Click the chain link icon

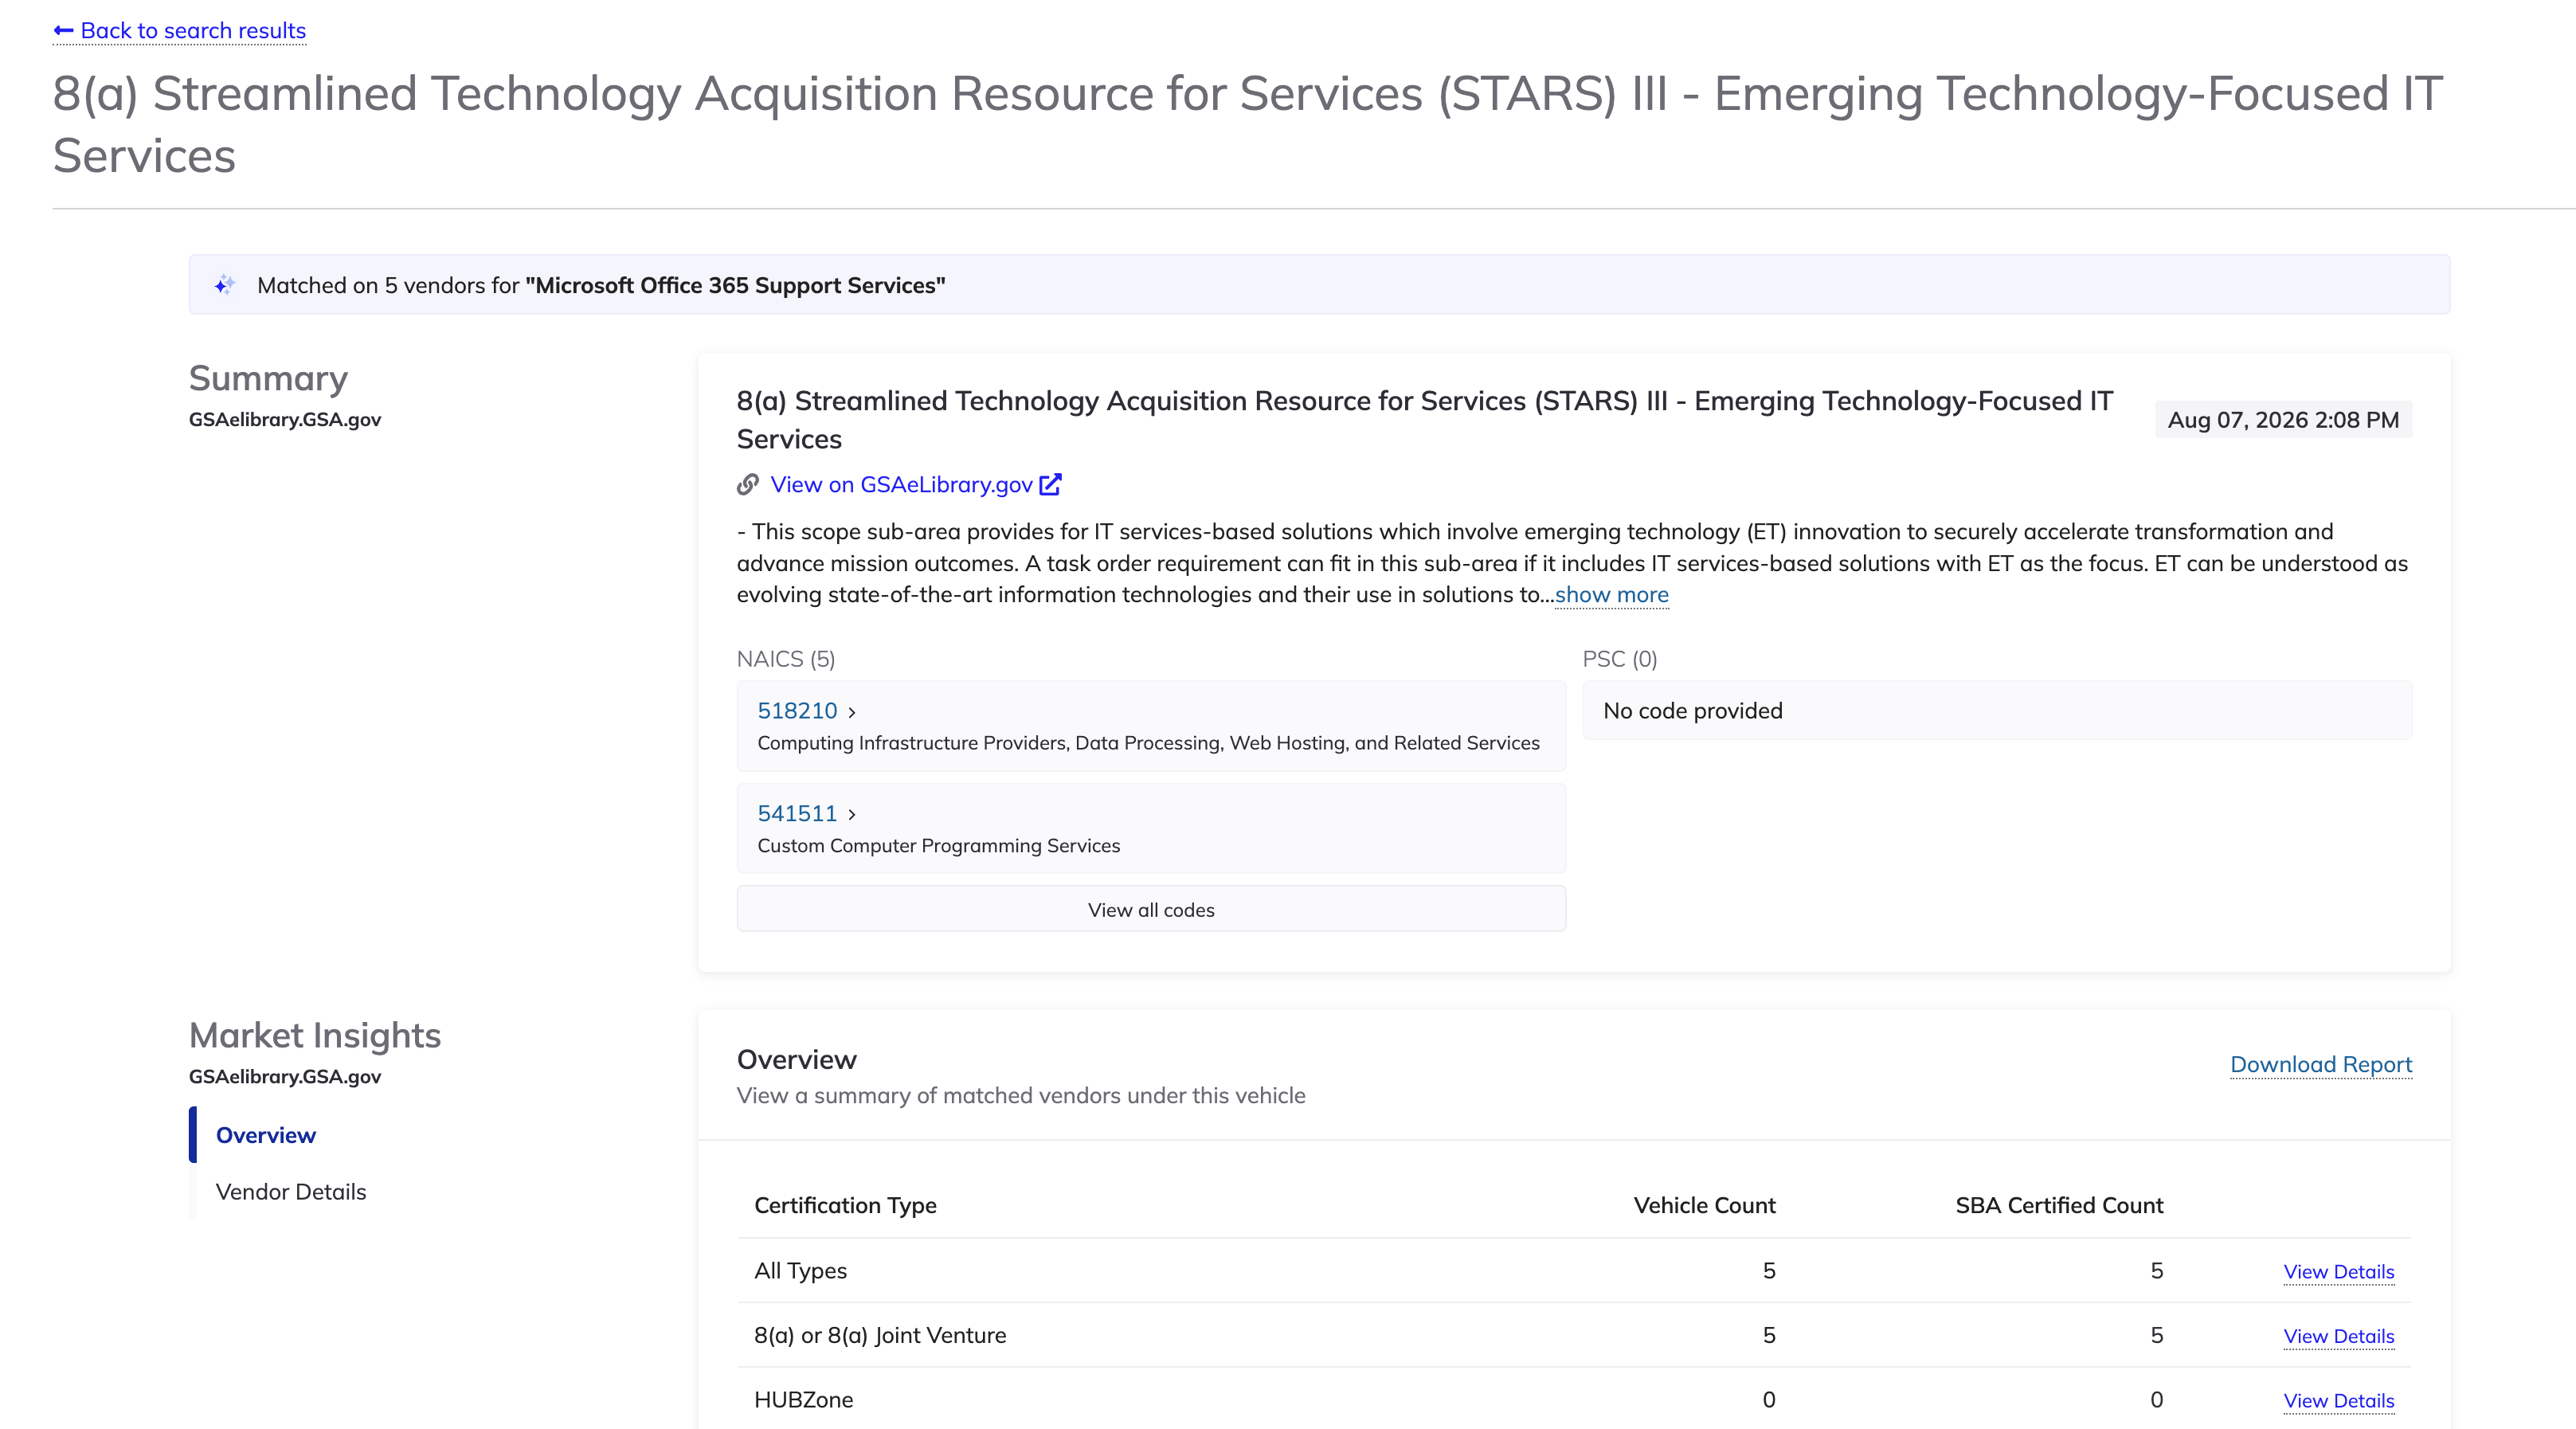click(x=748, y=485)
